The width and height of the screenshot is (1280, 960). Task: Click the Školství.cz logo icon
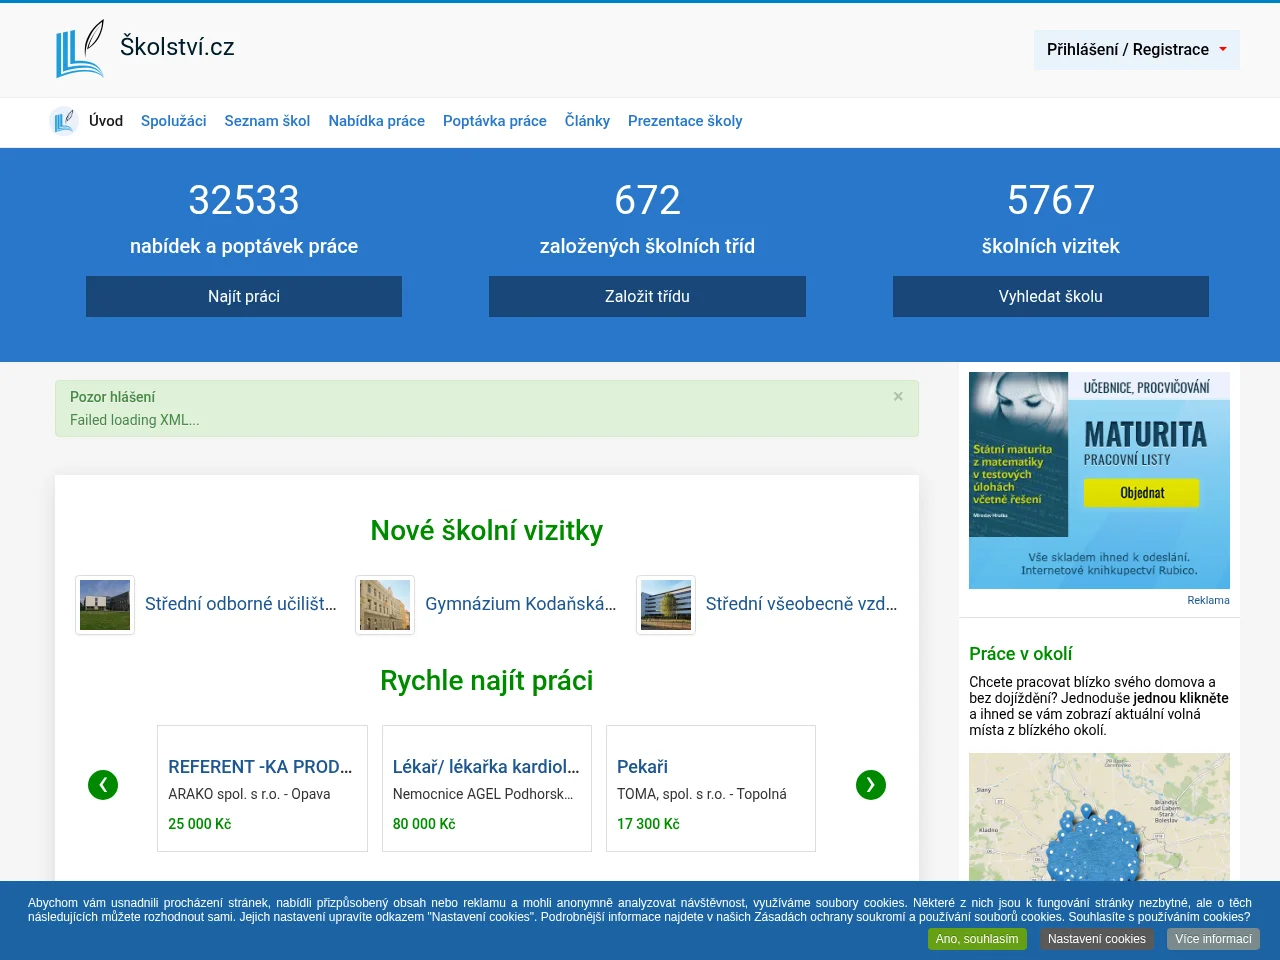tap(80, 49)
